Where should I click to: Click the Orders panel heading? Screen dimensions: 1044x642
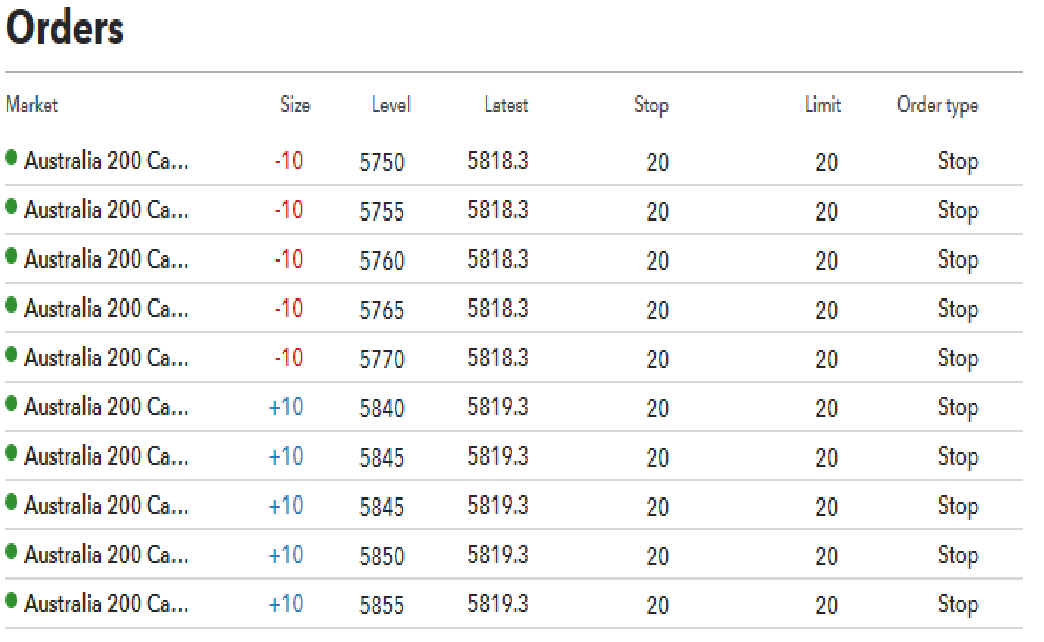(65, 28)
